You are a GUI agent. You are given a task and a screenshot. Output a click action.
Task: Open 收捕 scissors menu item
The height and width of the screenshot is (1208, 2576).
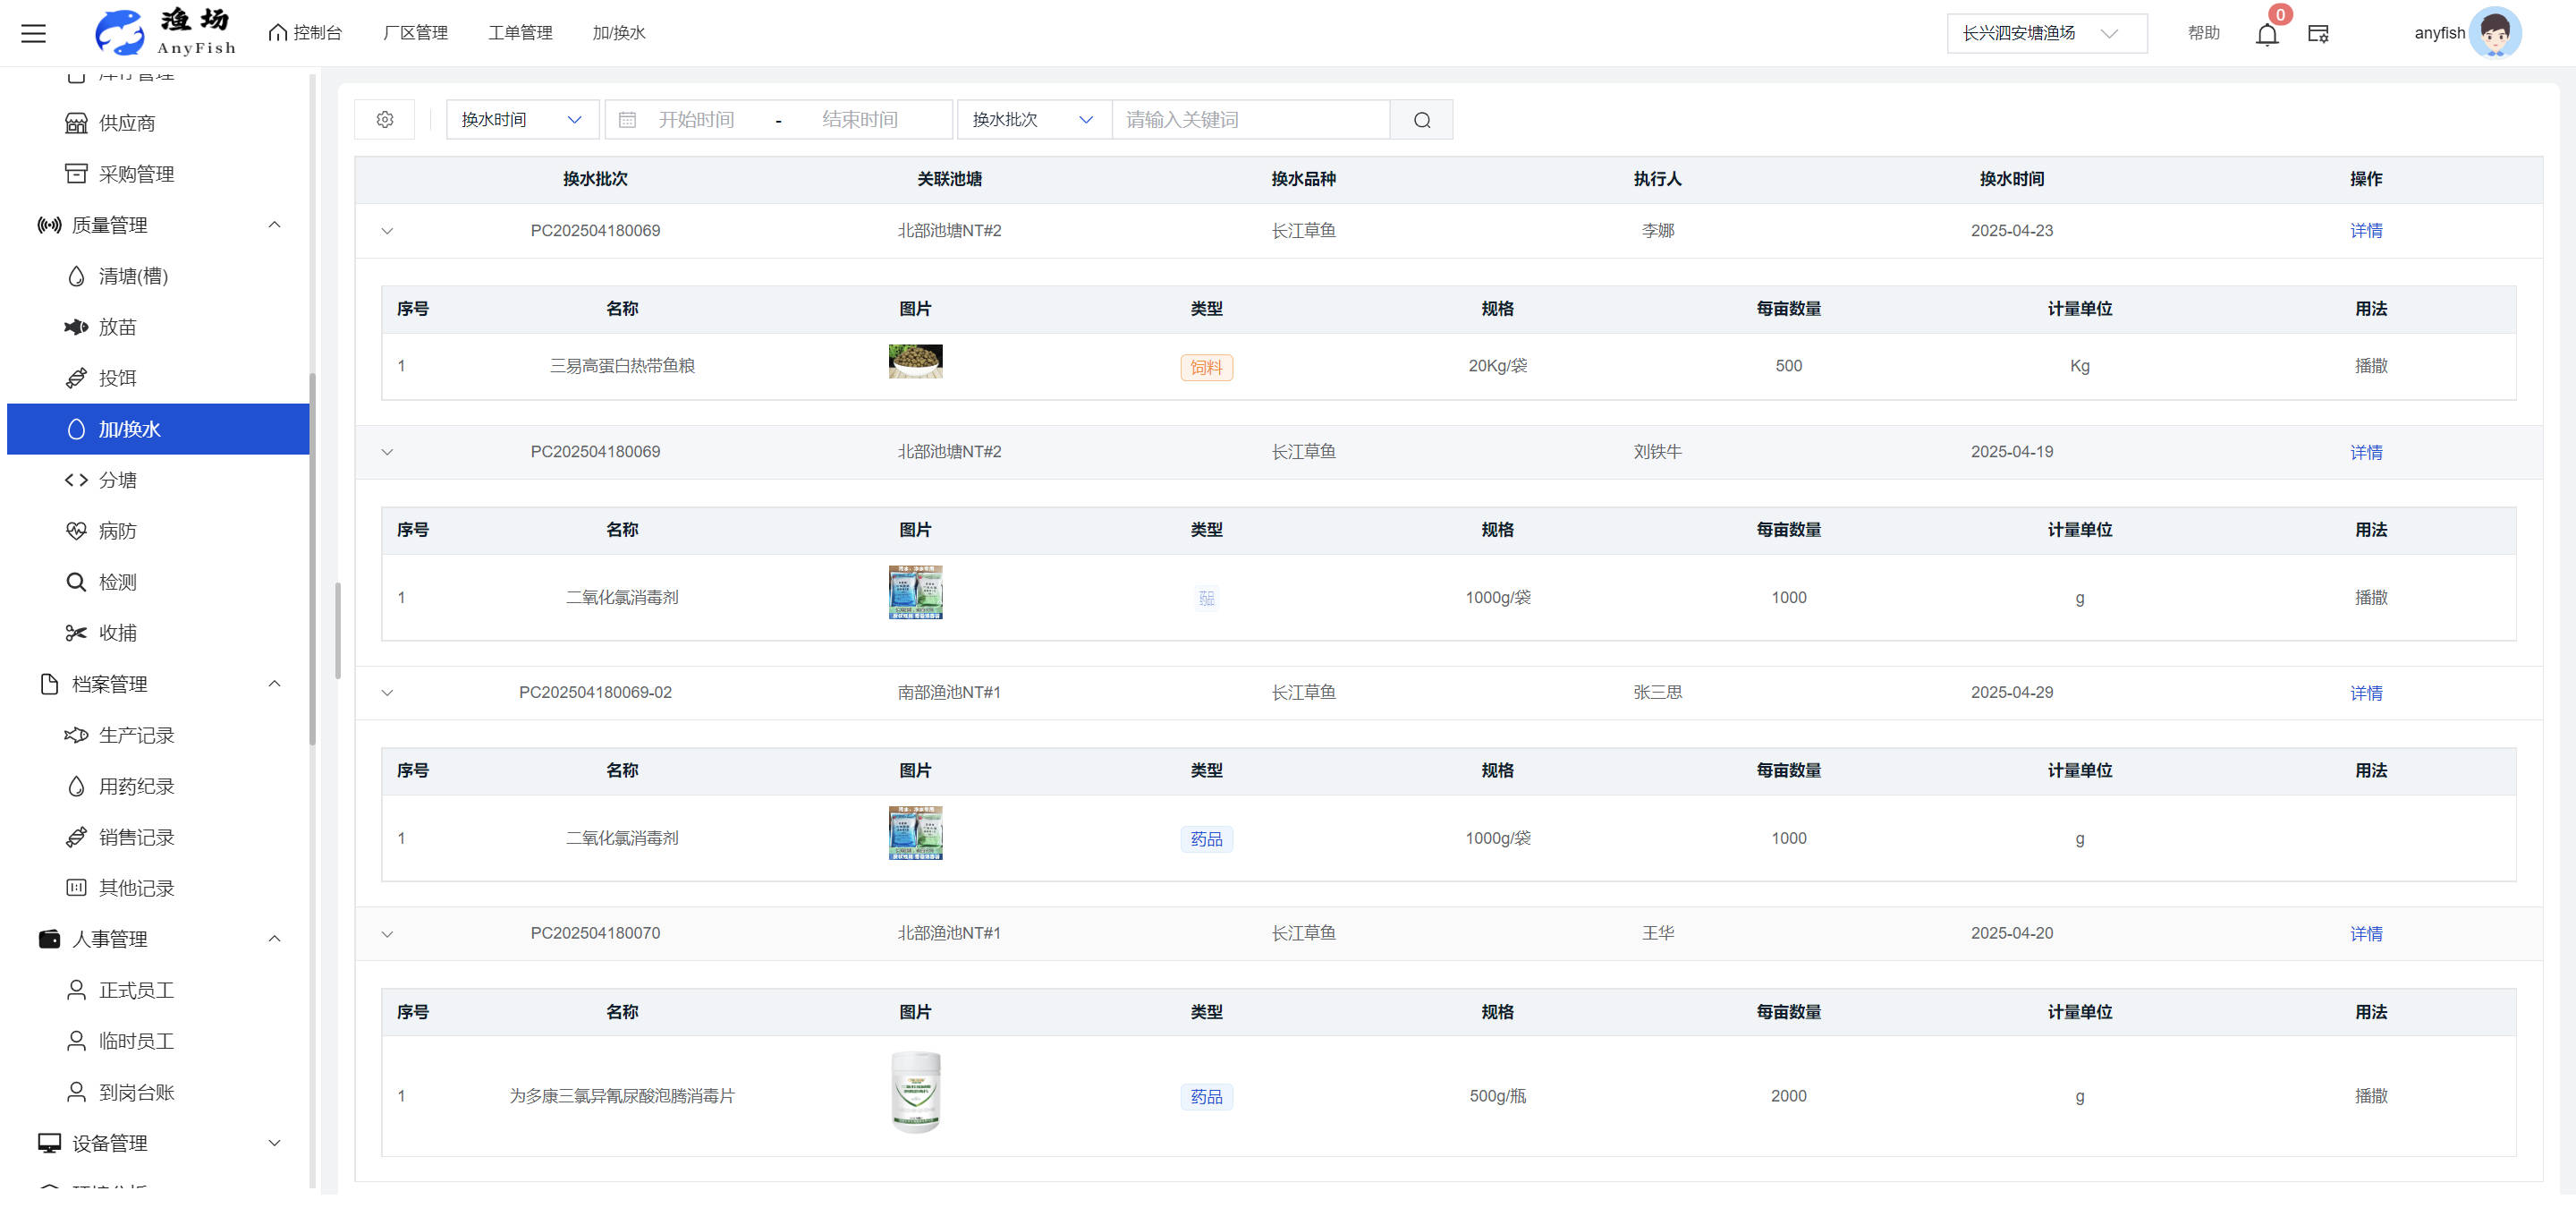[117, 633]
